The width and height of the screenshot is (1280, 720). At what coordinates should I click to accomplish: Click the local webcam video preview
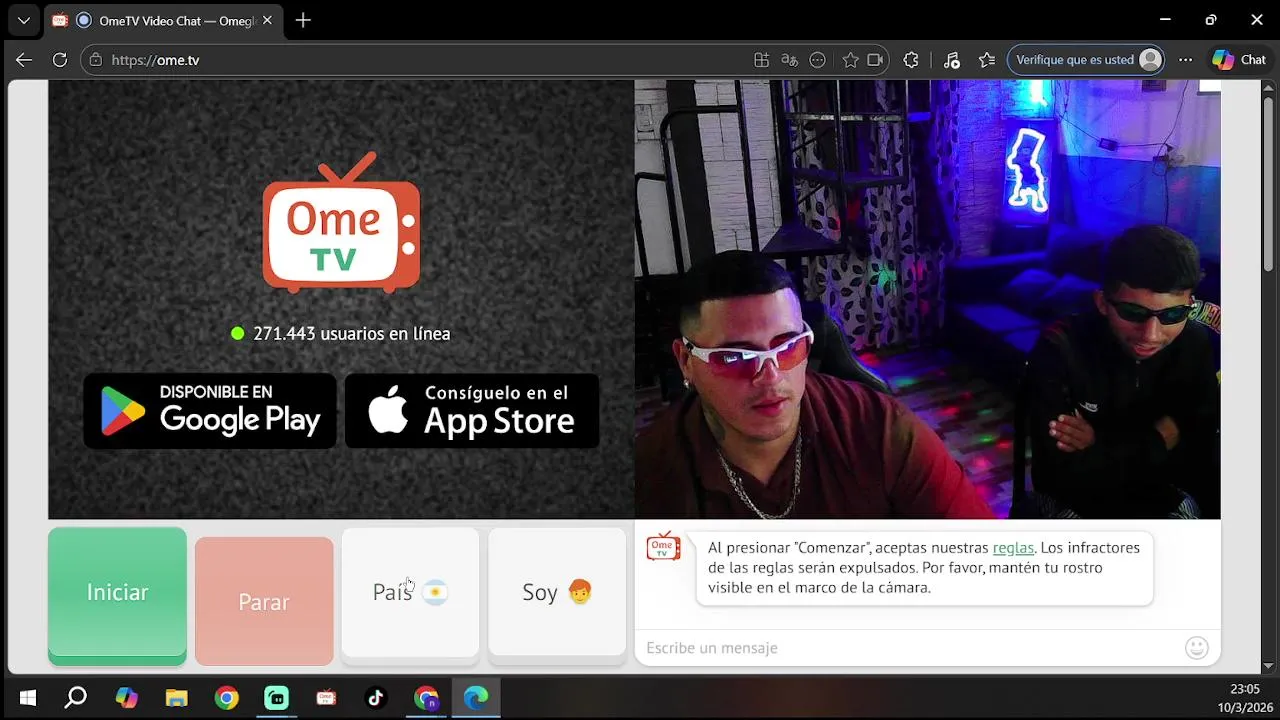927,299
